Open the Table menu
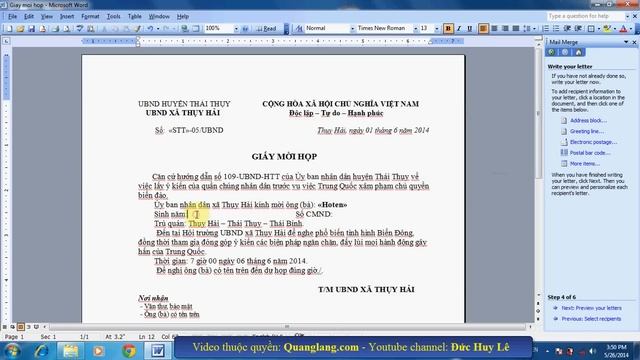 pos(134,16)
